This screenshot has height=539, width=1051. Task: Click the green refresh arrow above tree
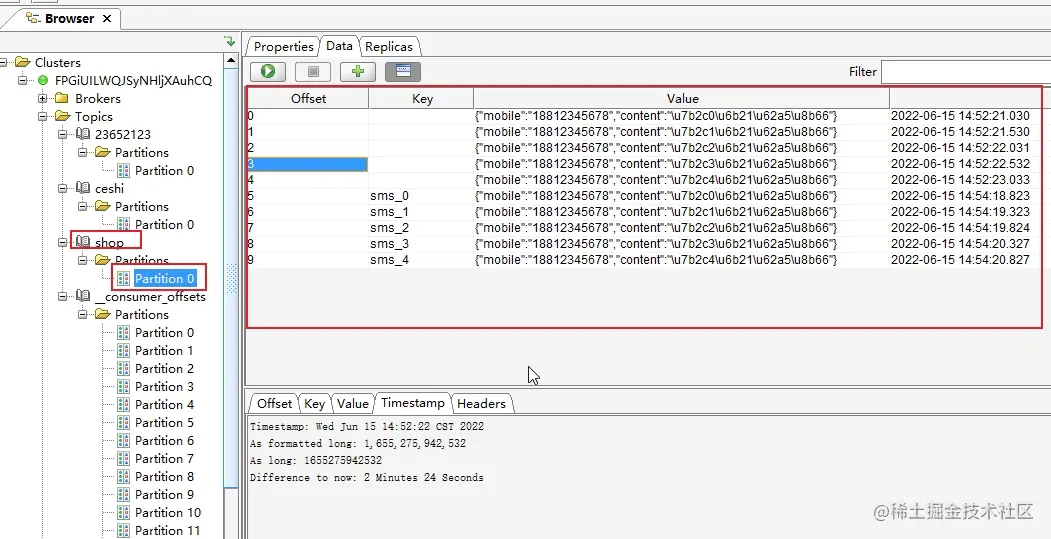coord(230,42)
